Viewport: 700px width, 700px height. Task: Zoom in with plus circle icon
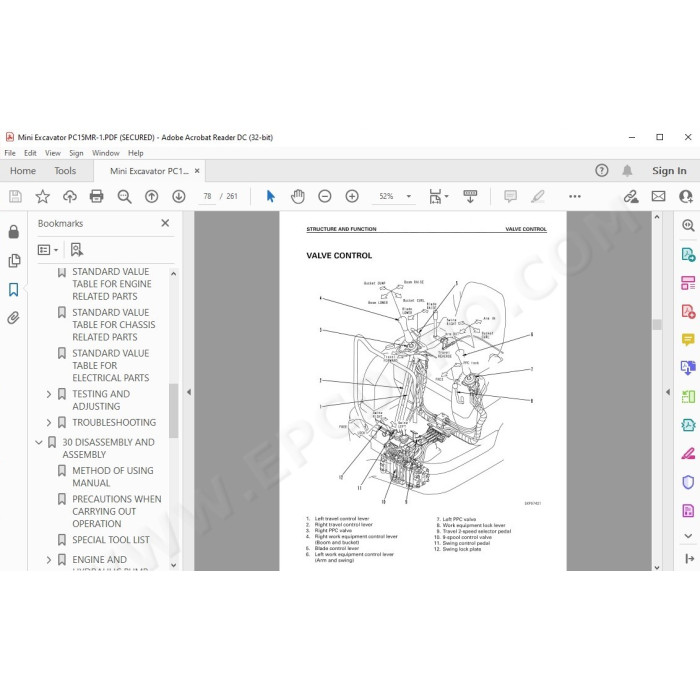[x=352, y=196]
